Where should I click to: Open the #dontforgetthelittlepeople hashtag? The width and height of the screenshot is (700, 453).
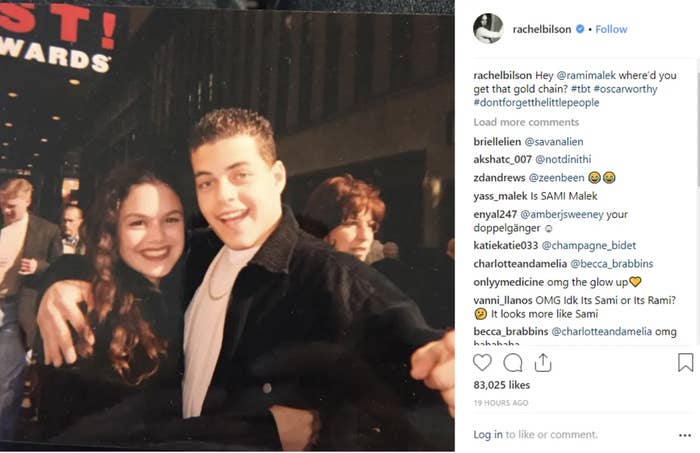[536, 102]
